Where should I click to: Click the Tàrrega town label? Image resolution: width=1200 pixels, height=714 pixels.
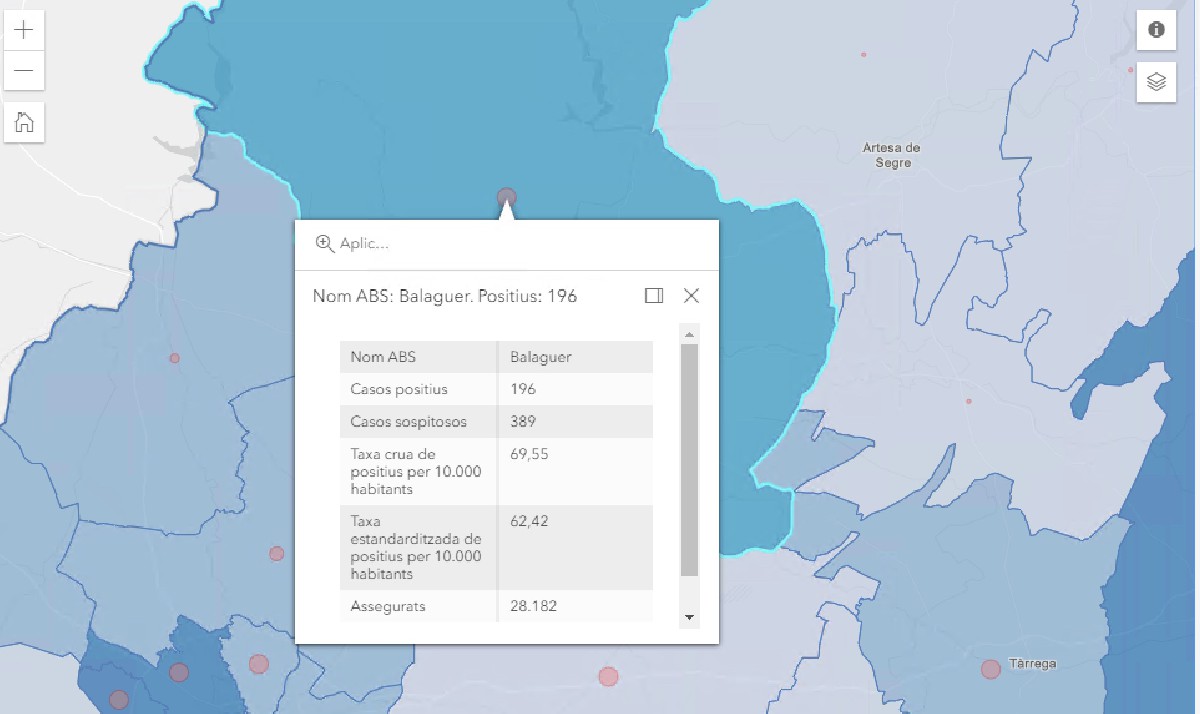click(x=1033, y=664)
